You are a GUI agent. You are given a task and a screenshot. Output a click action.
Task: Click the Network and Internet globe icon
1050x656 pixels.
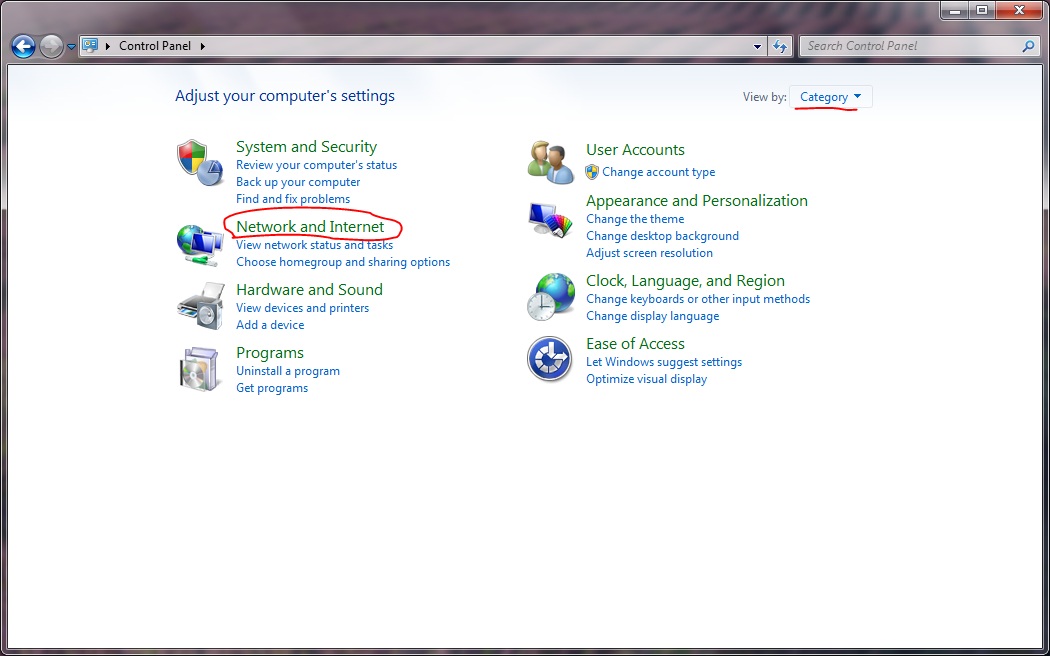(200, 245)
